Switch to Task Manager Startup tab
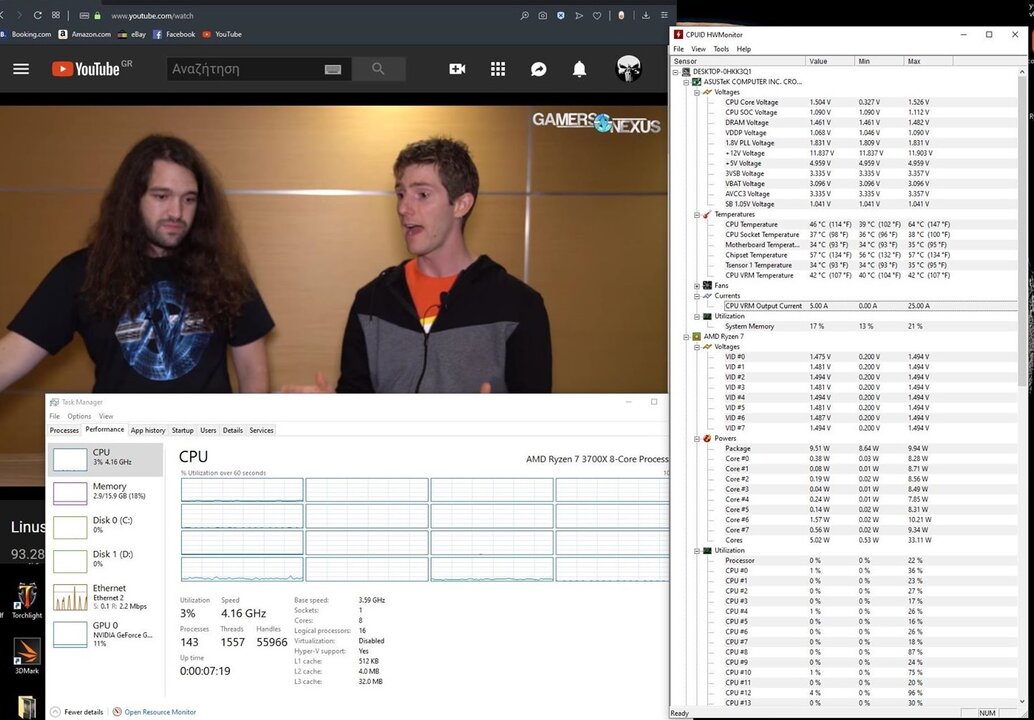Screen dimensions: 1034x720 click(183, 431)
